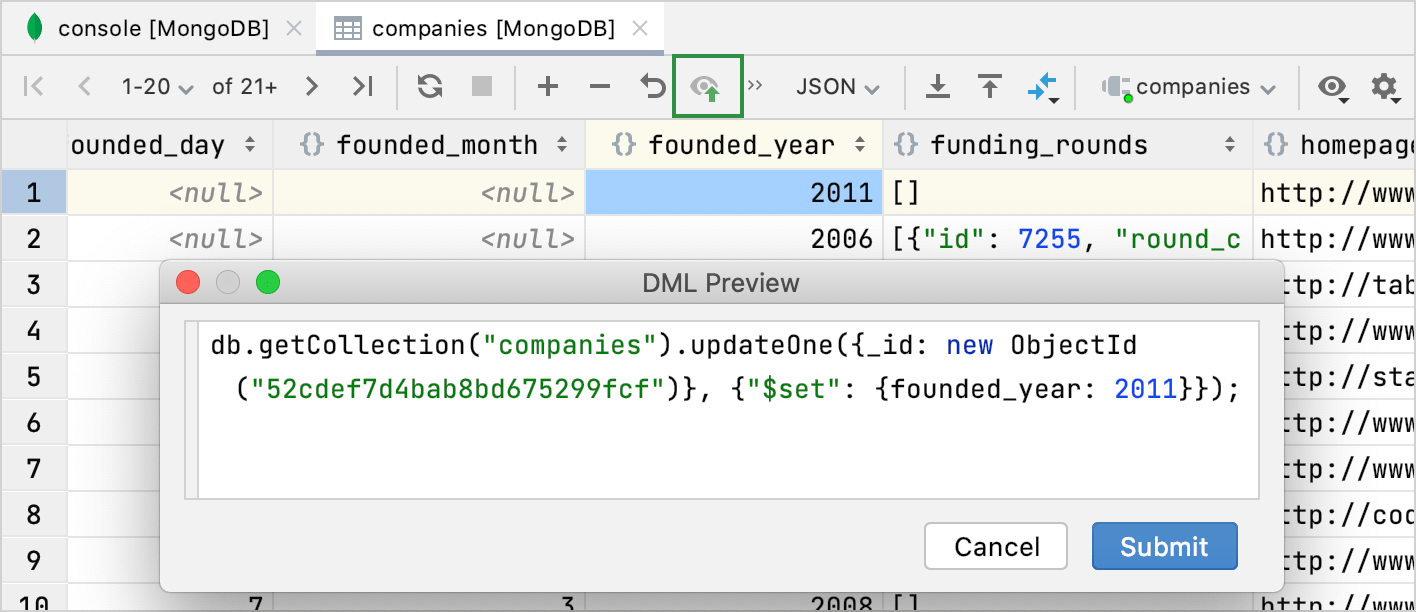Click the Delete Row minus icon
The width and height of the screenshot is (1416, 612).
coord(600,87)
